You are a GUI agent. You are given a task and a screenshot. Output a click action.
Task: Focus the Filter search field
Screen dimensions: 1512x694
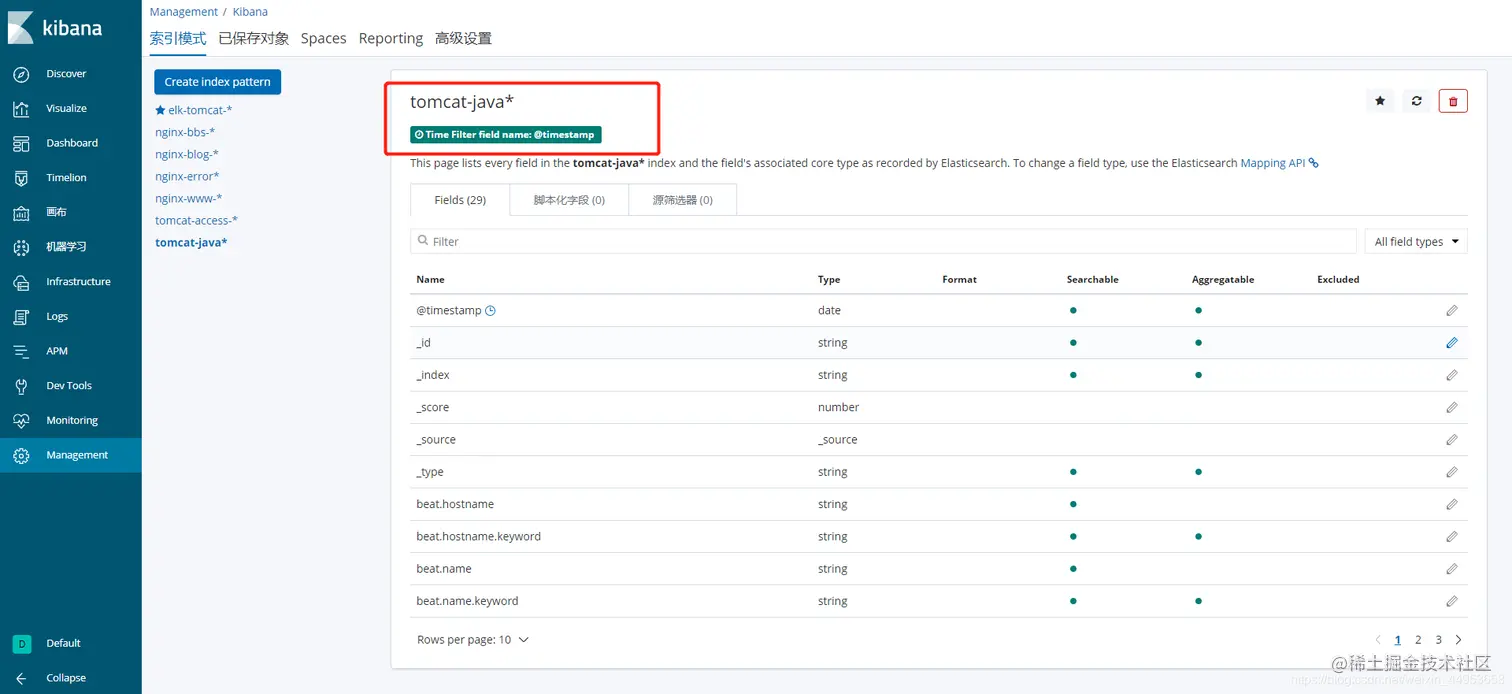[x=883, y=241]
